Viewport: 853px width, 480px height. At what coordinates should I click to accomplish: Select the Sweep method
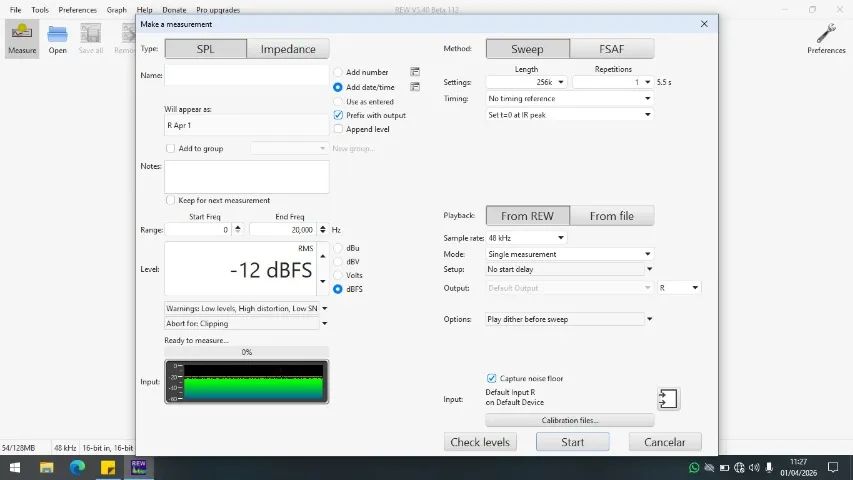527,49
